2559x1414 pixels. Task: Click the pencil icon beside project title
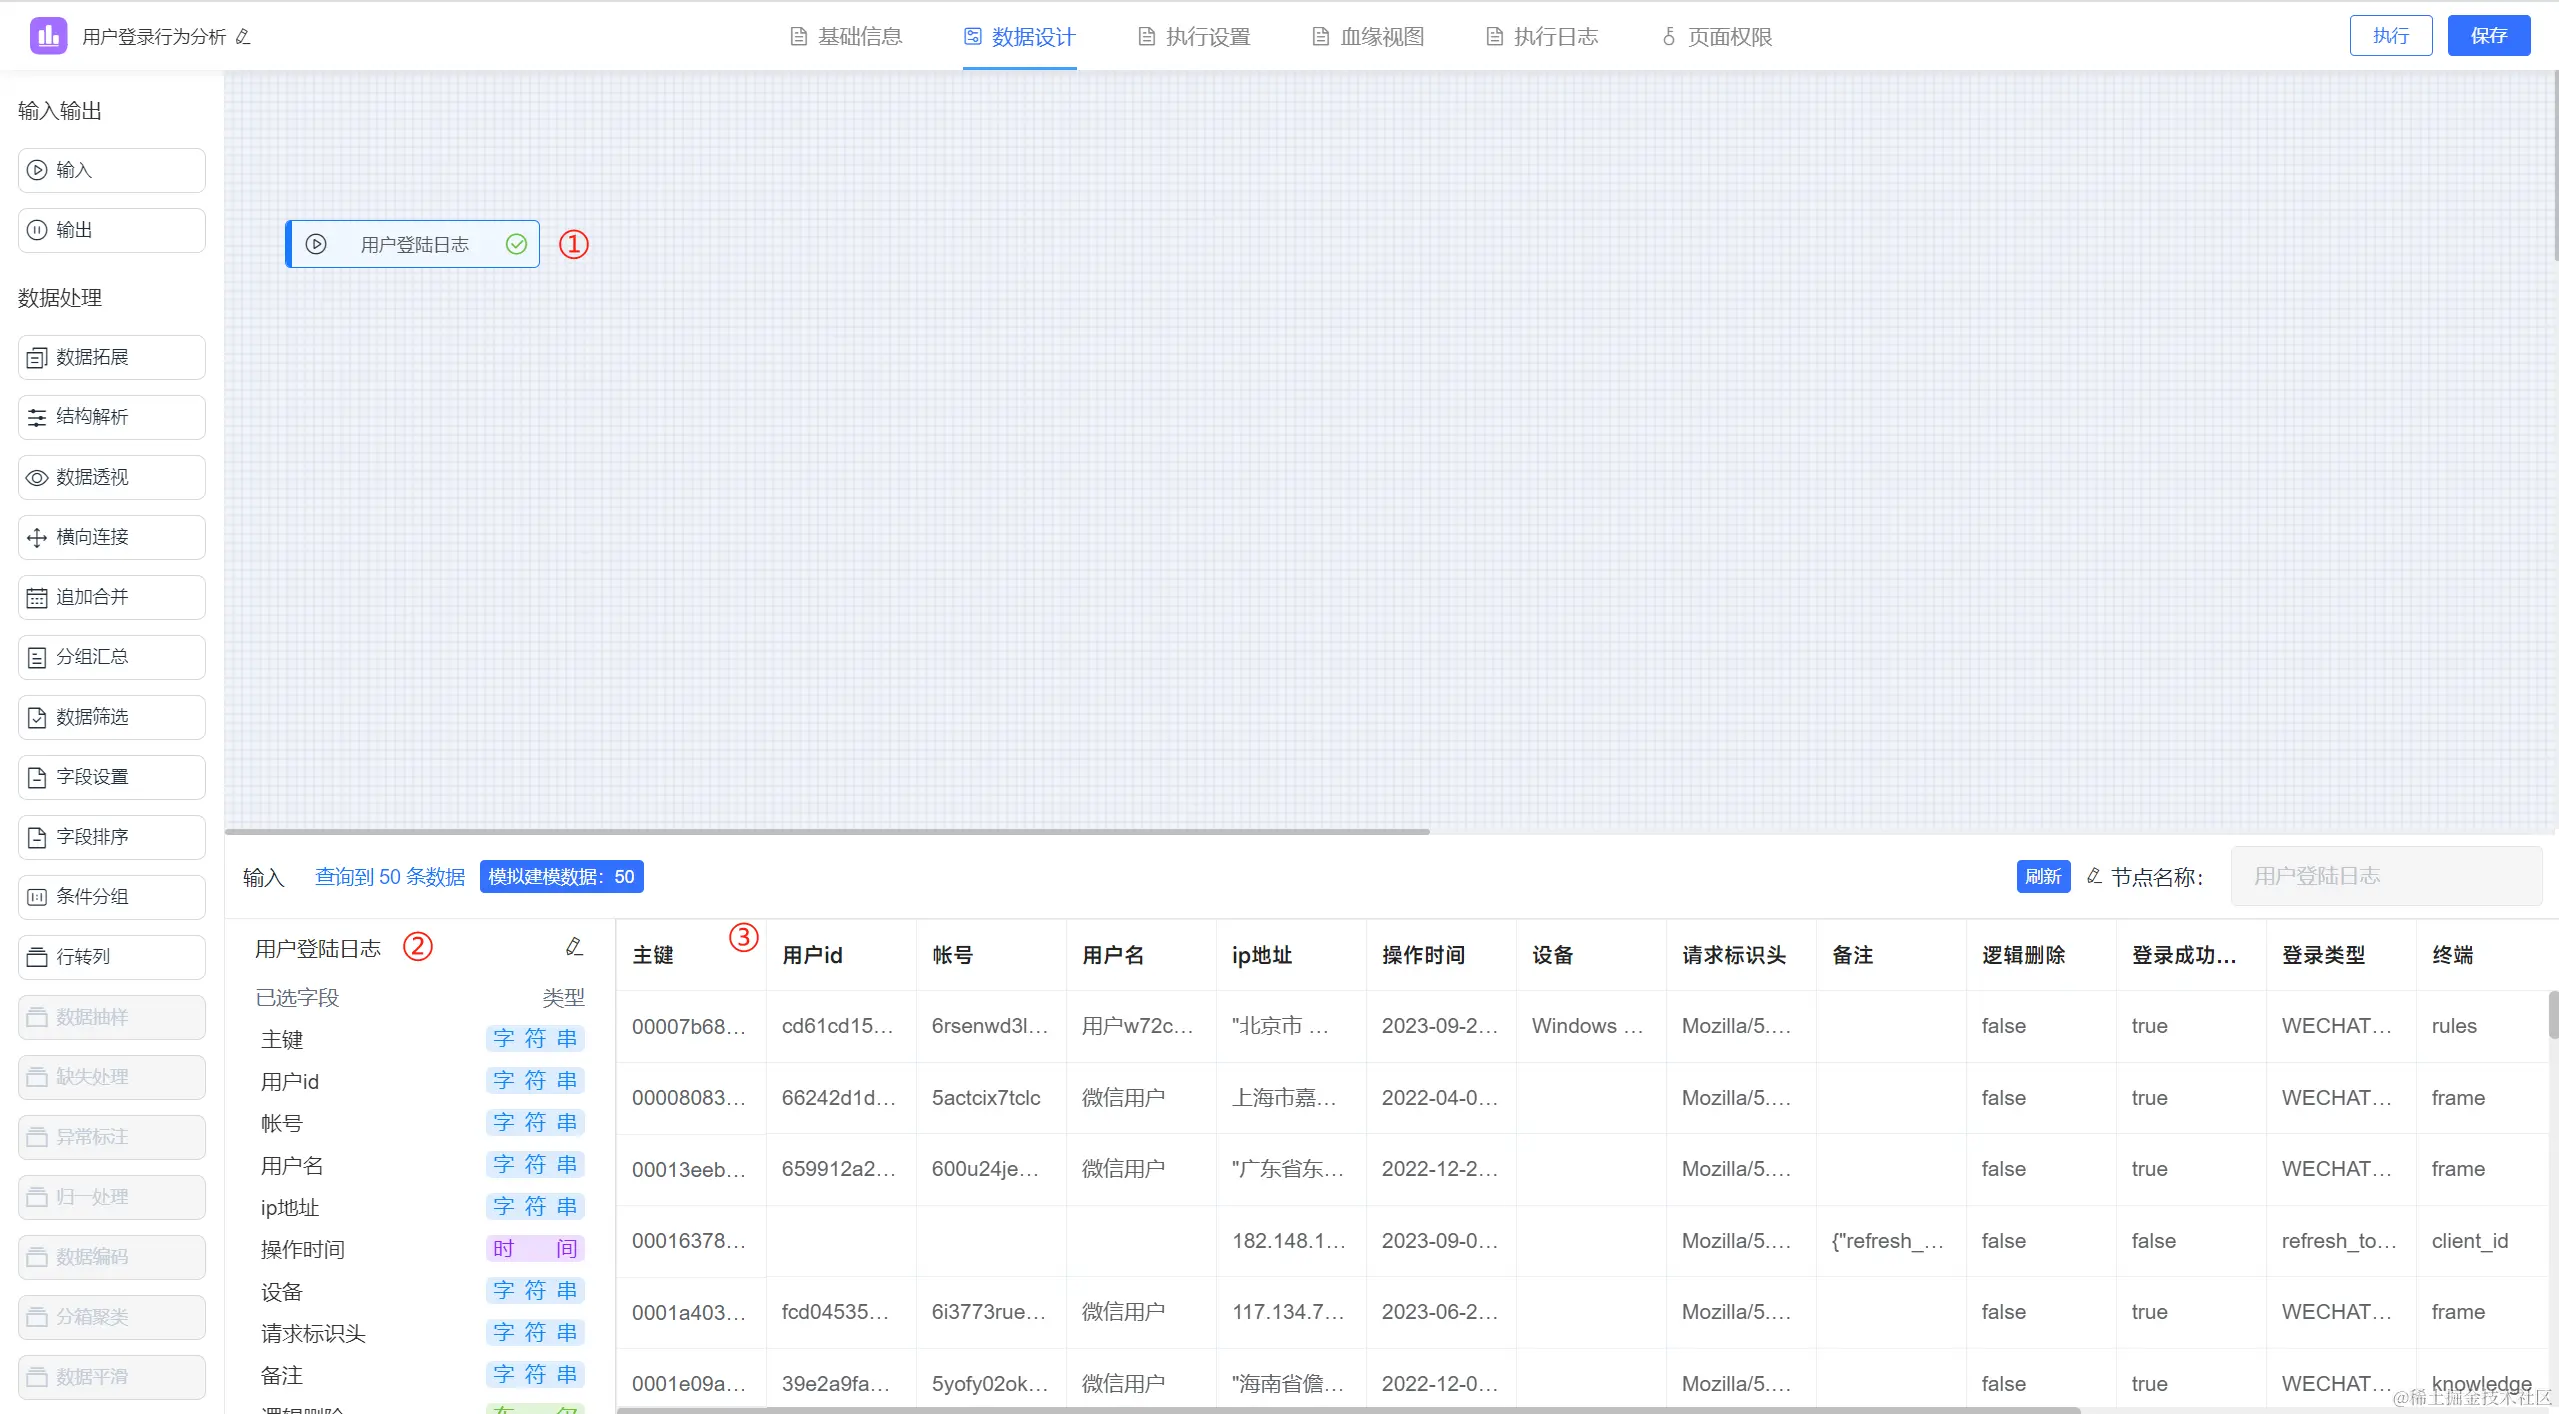click(x=243, y=37)
